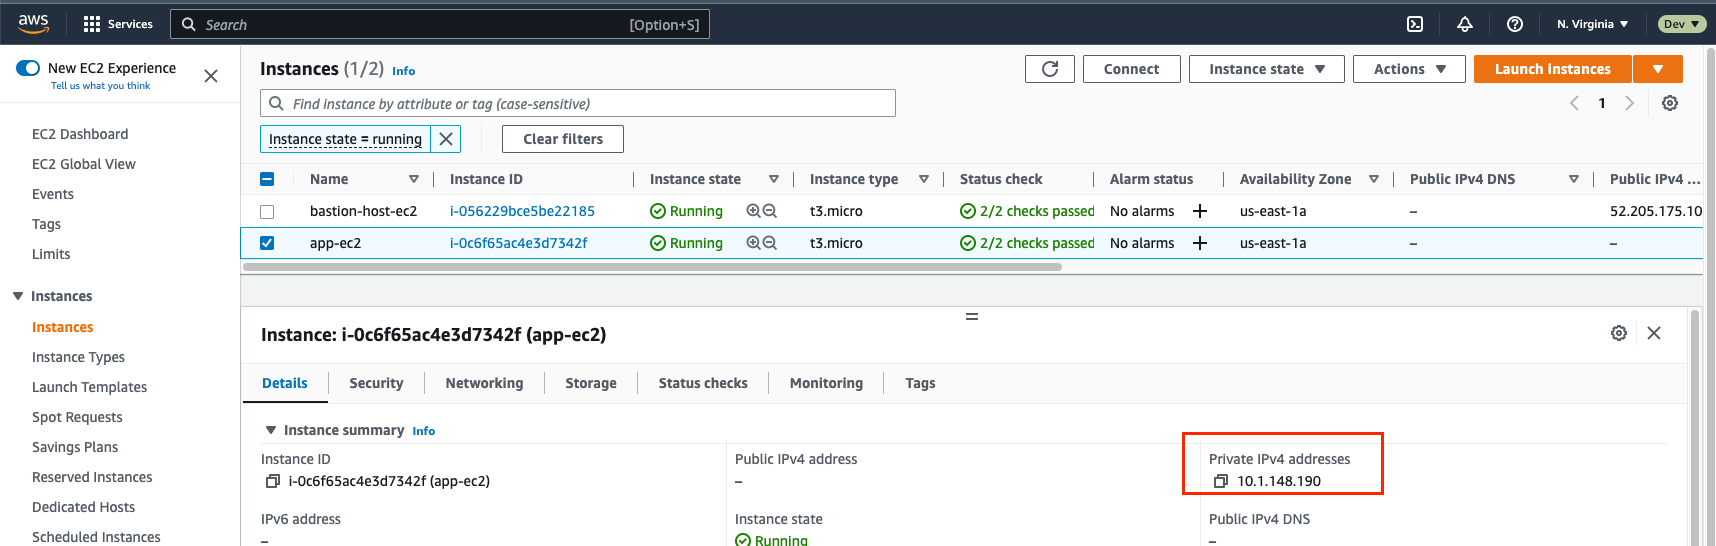Click the Connect button
The width and height of the screenshot is (1716, 546).
click(1132, 69)
